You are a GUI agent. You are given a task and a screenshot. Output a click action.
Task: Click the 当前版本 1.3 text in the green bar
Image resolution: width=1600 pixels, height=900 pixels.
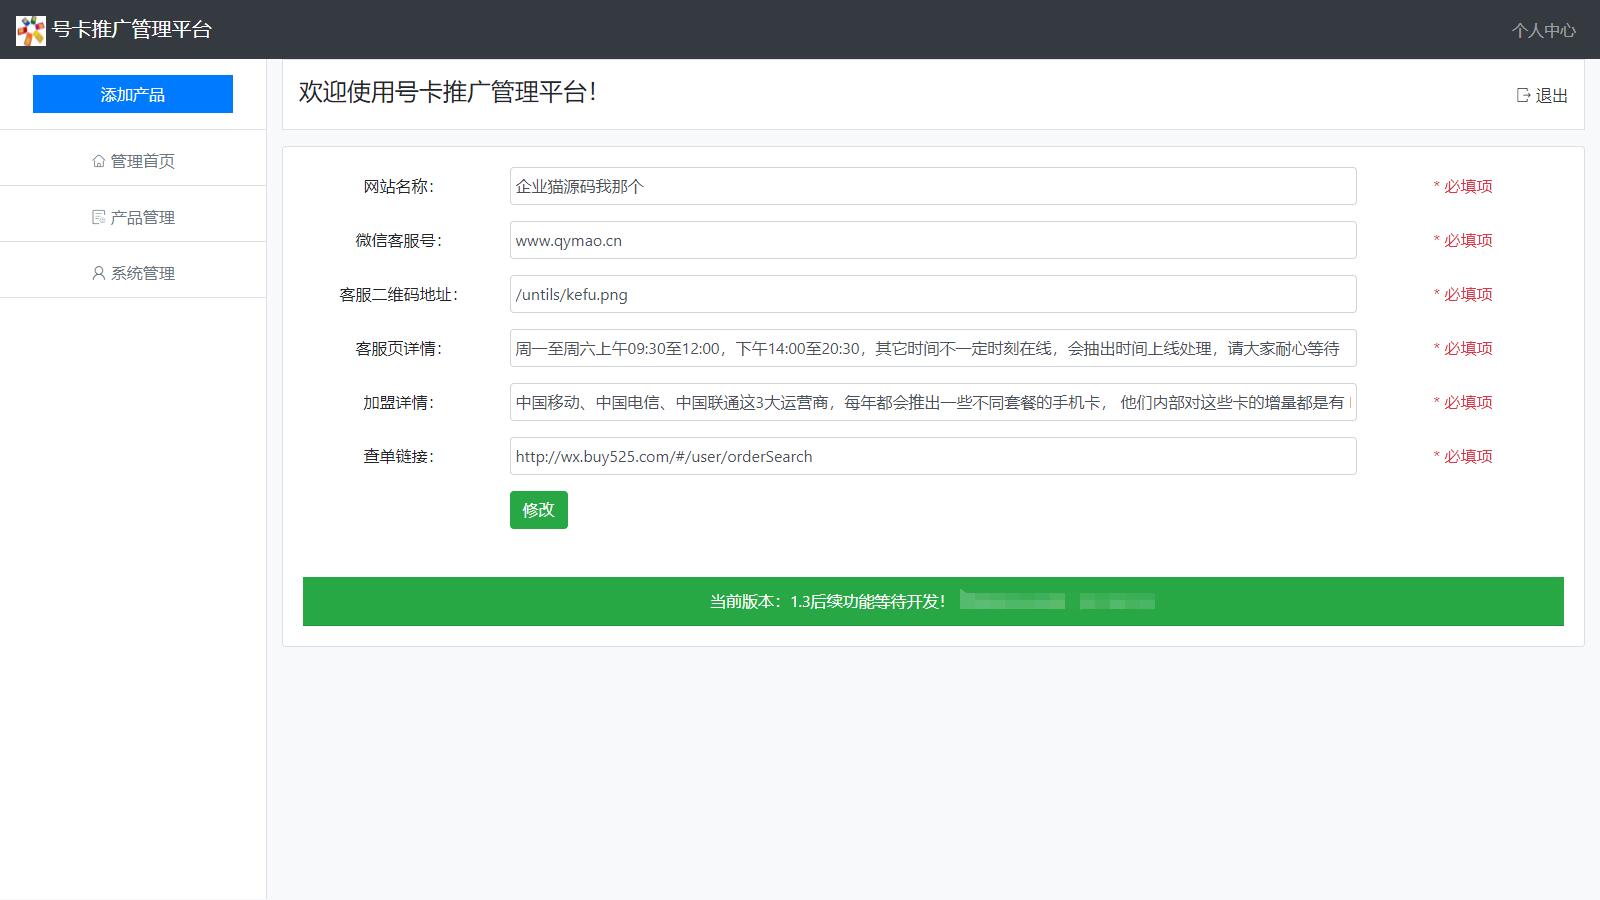tap(827, 601)
